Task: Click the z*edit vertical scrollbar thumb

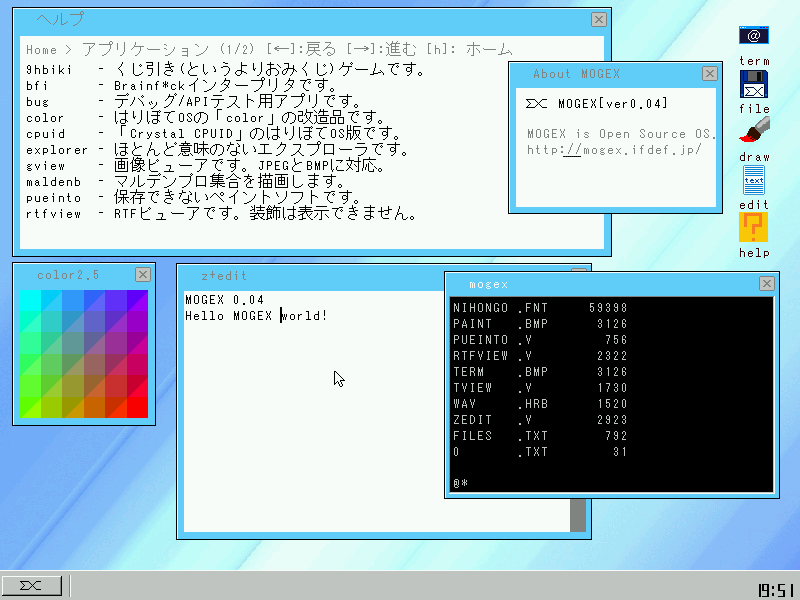Action: (x=578, y=515)
